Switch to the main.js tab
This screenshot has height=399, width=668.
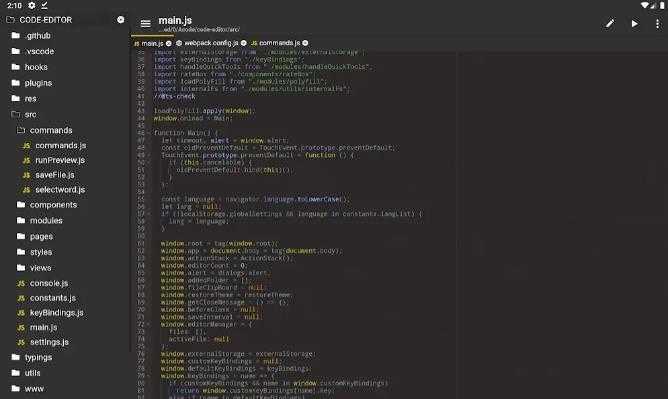(x=152, y=43)
